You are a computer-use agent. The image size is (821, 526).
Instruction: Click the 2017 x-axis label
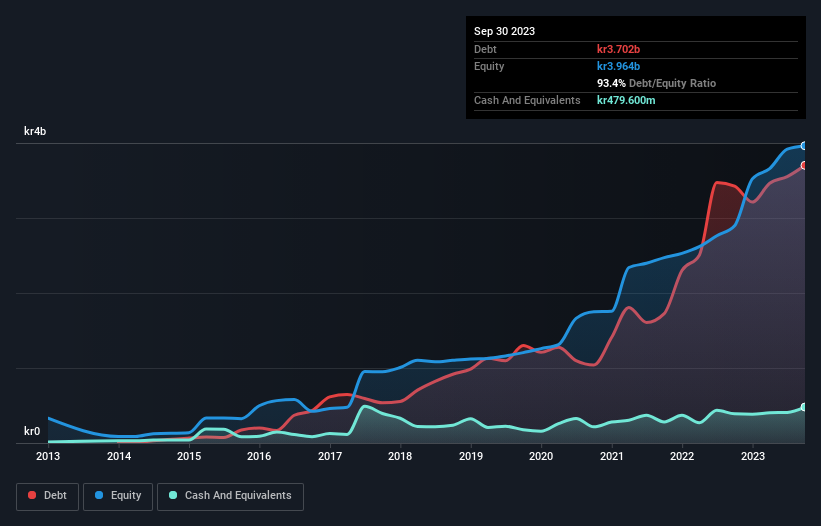[330, 456]
